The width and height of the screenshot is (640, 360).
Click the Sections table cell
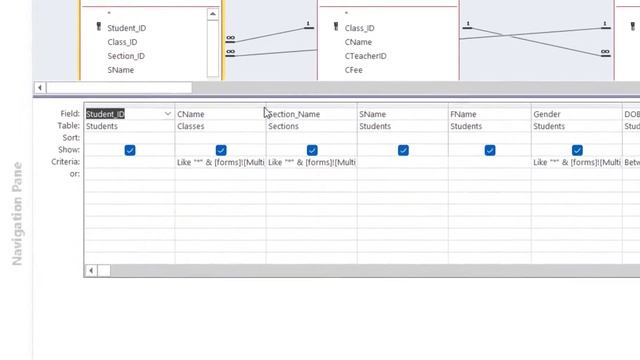311,126
